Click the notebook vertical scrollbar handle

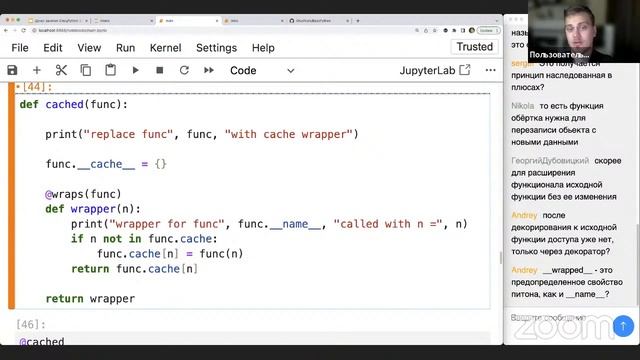[501, 258]
